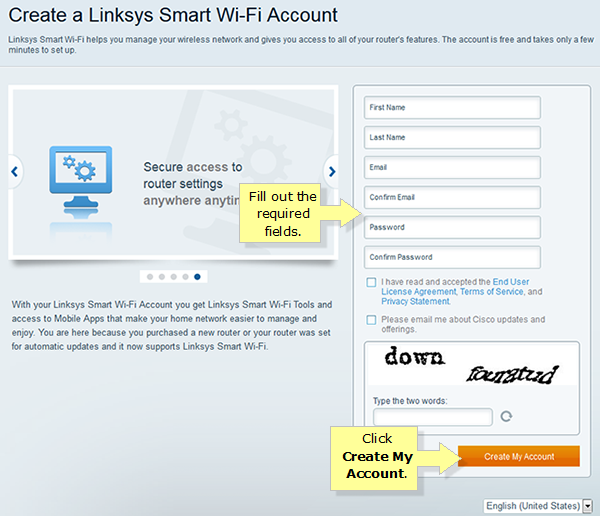Open the Privacy Statement link
Screen dimensions: 600x516
(x=416, y=302)
